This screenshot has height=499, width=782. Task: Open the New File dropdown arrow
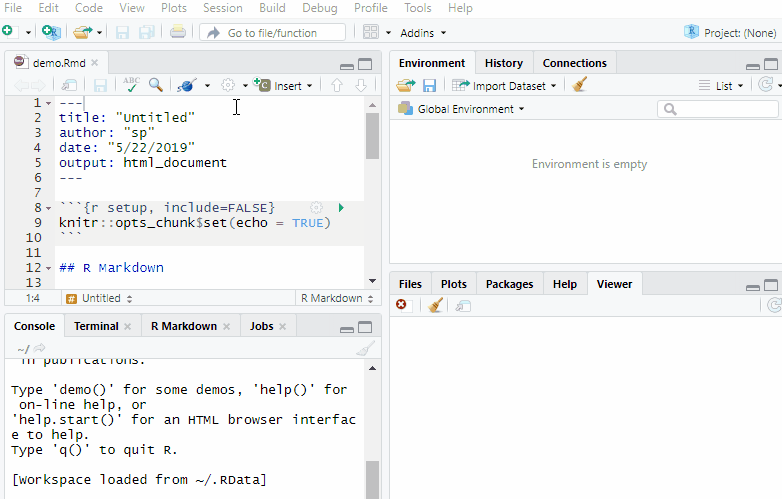pos(28,33)
